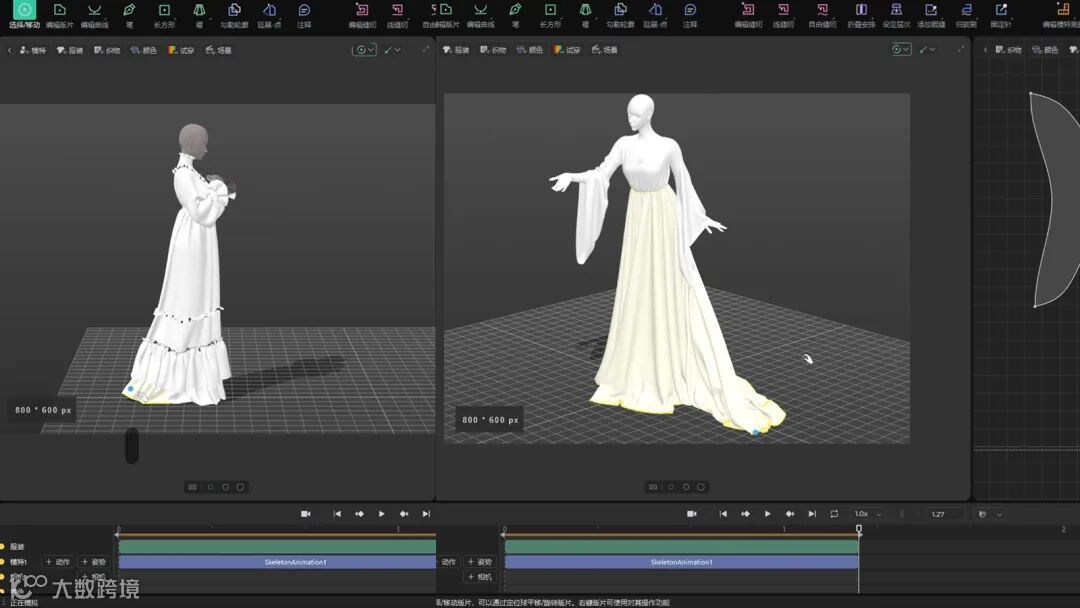Toggle the yellow dot beside the 服装 track
The width and height of the screenshot is (1080, 608).
(x=3, y=547)
